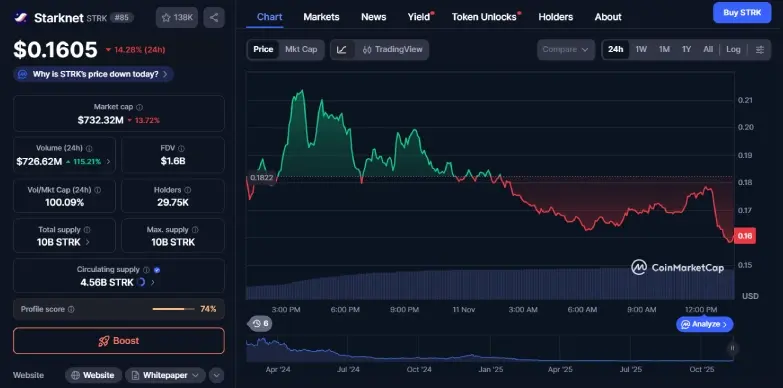Open the About tab
The width and height of the screenshot is (783, 388).
coord(608,17)
